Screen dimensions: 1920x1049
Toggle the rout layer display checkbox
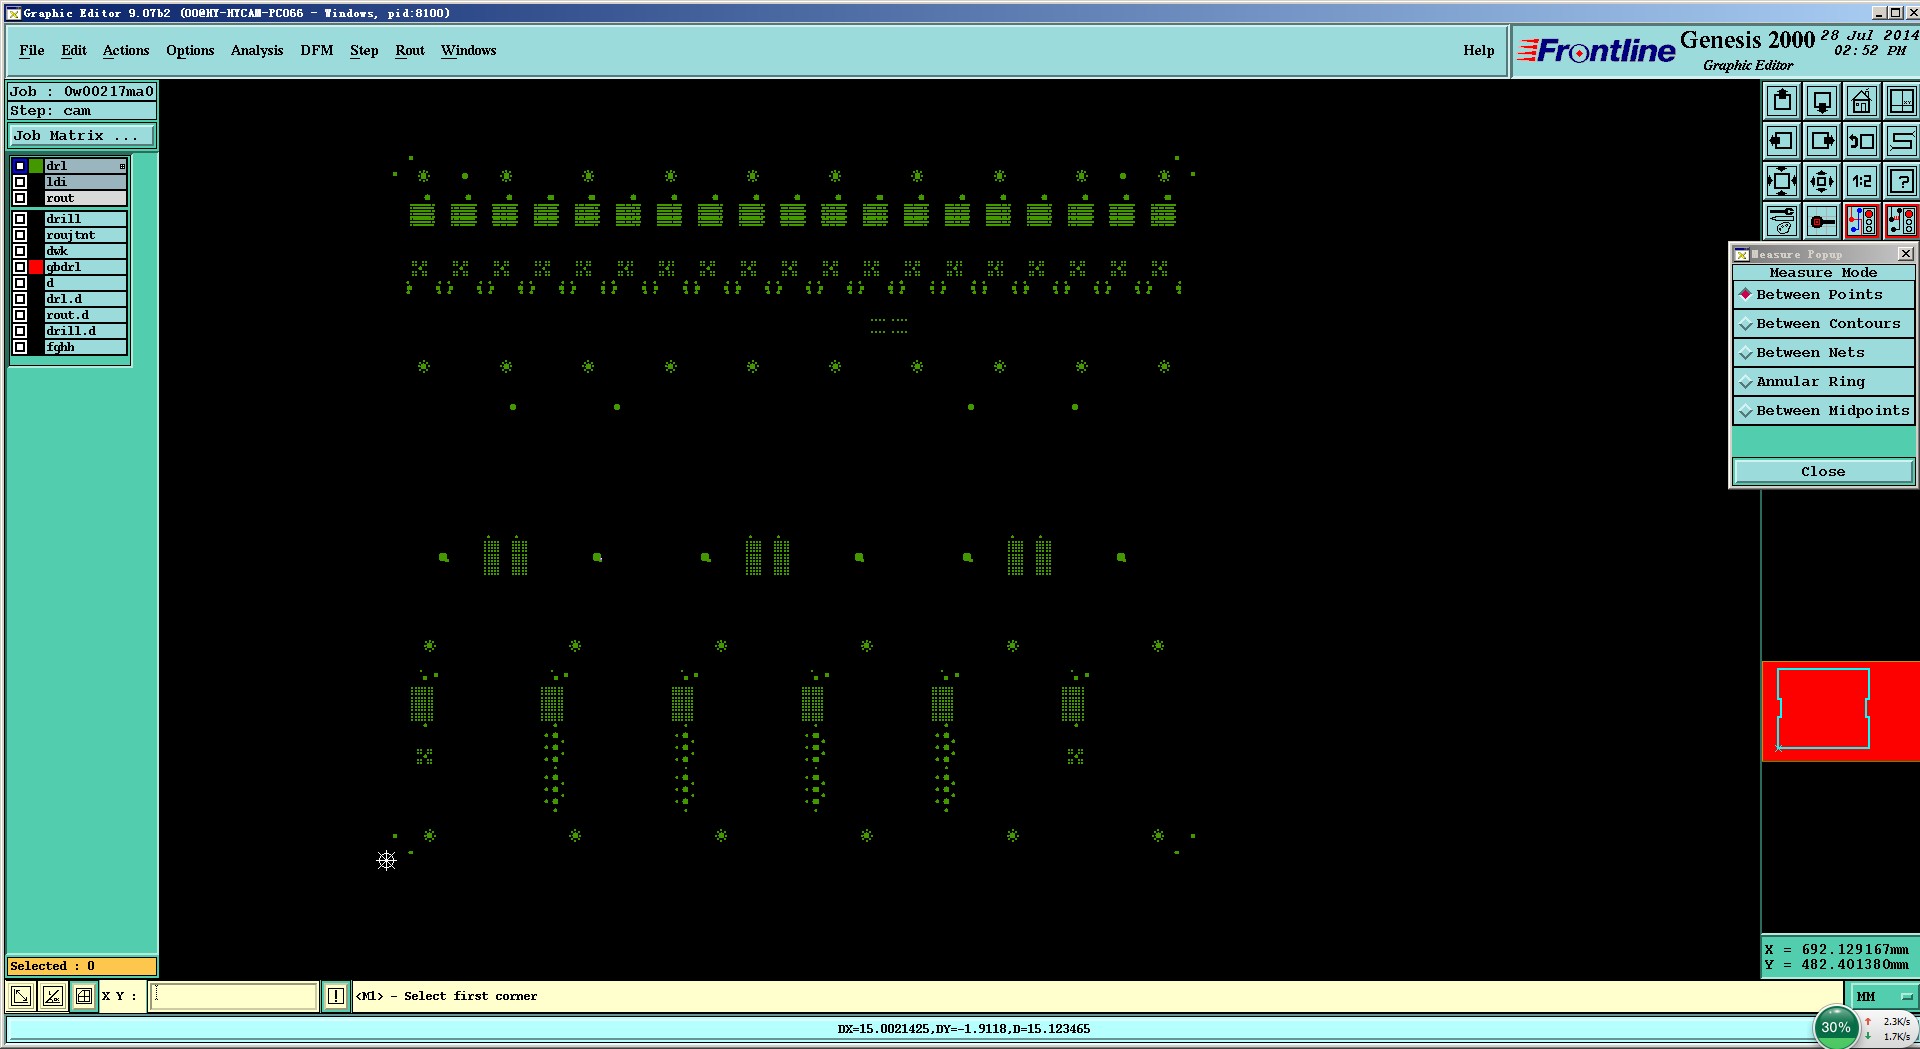[x=20, y=198]
